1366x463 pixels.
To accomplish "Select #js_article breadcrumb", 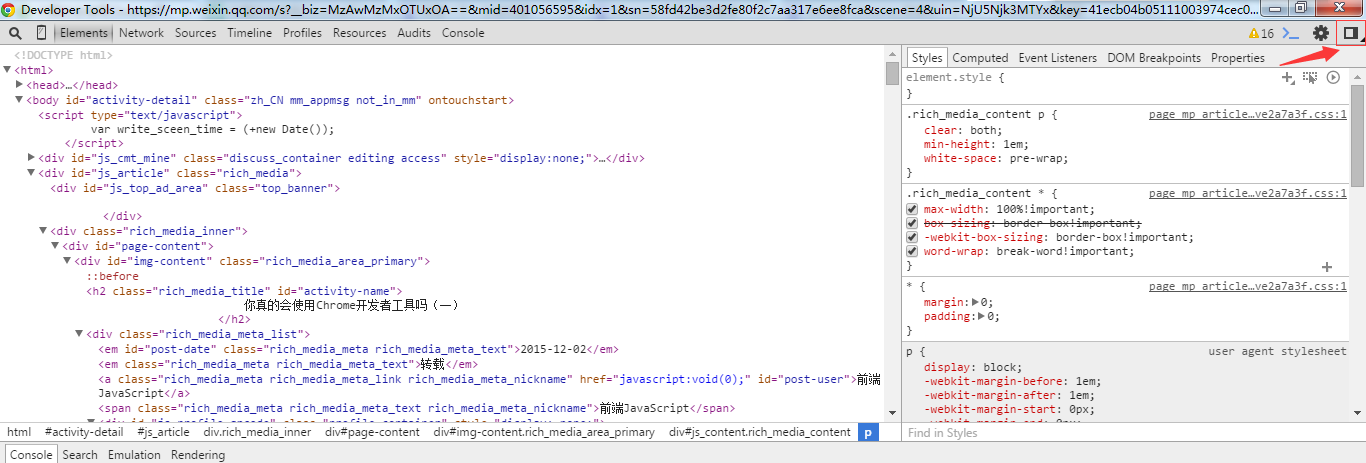I will [x=163, y=432].
